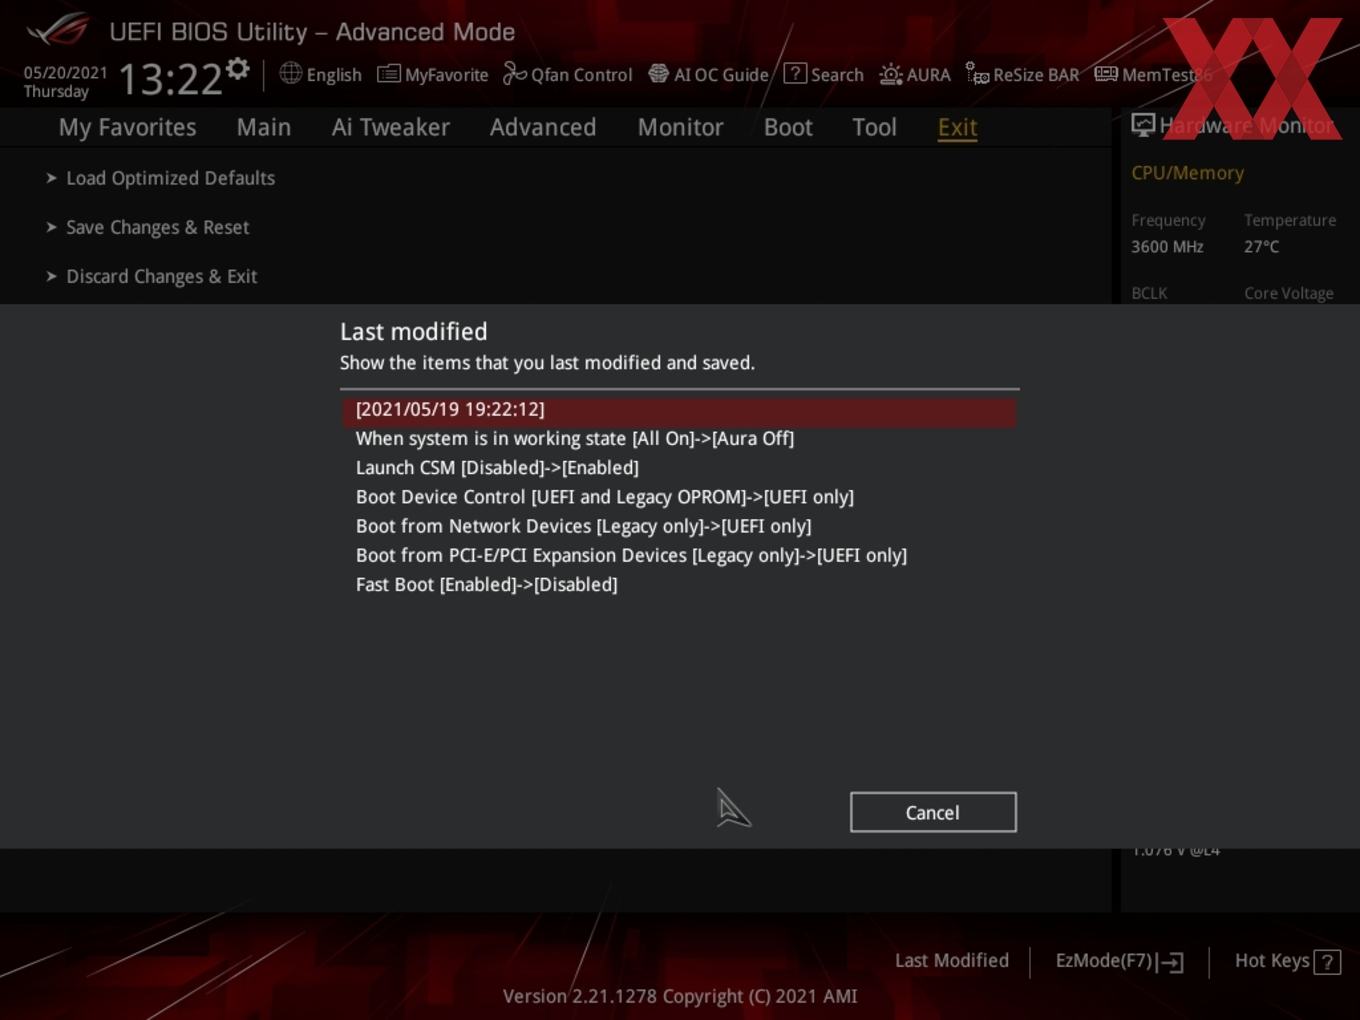Click the Search question mark icon

(x=795, y=73)
